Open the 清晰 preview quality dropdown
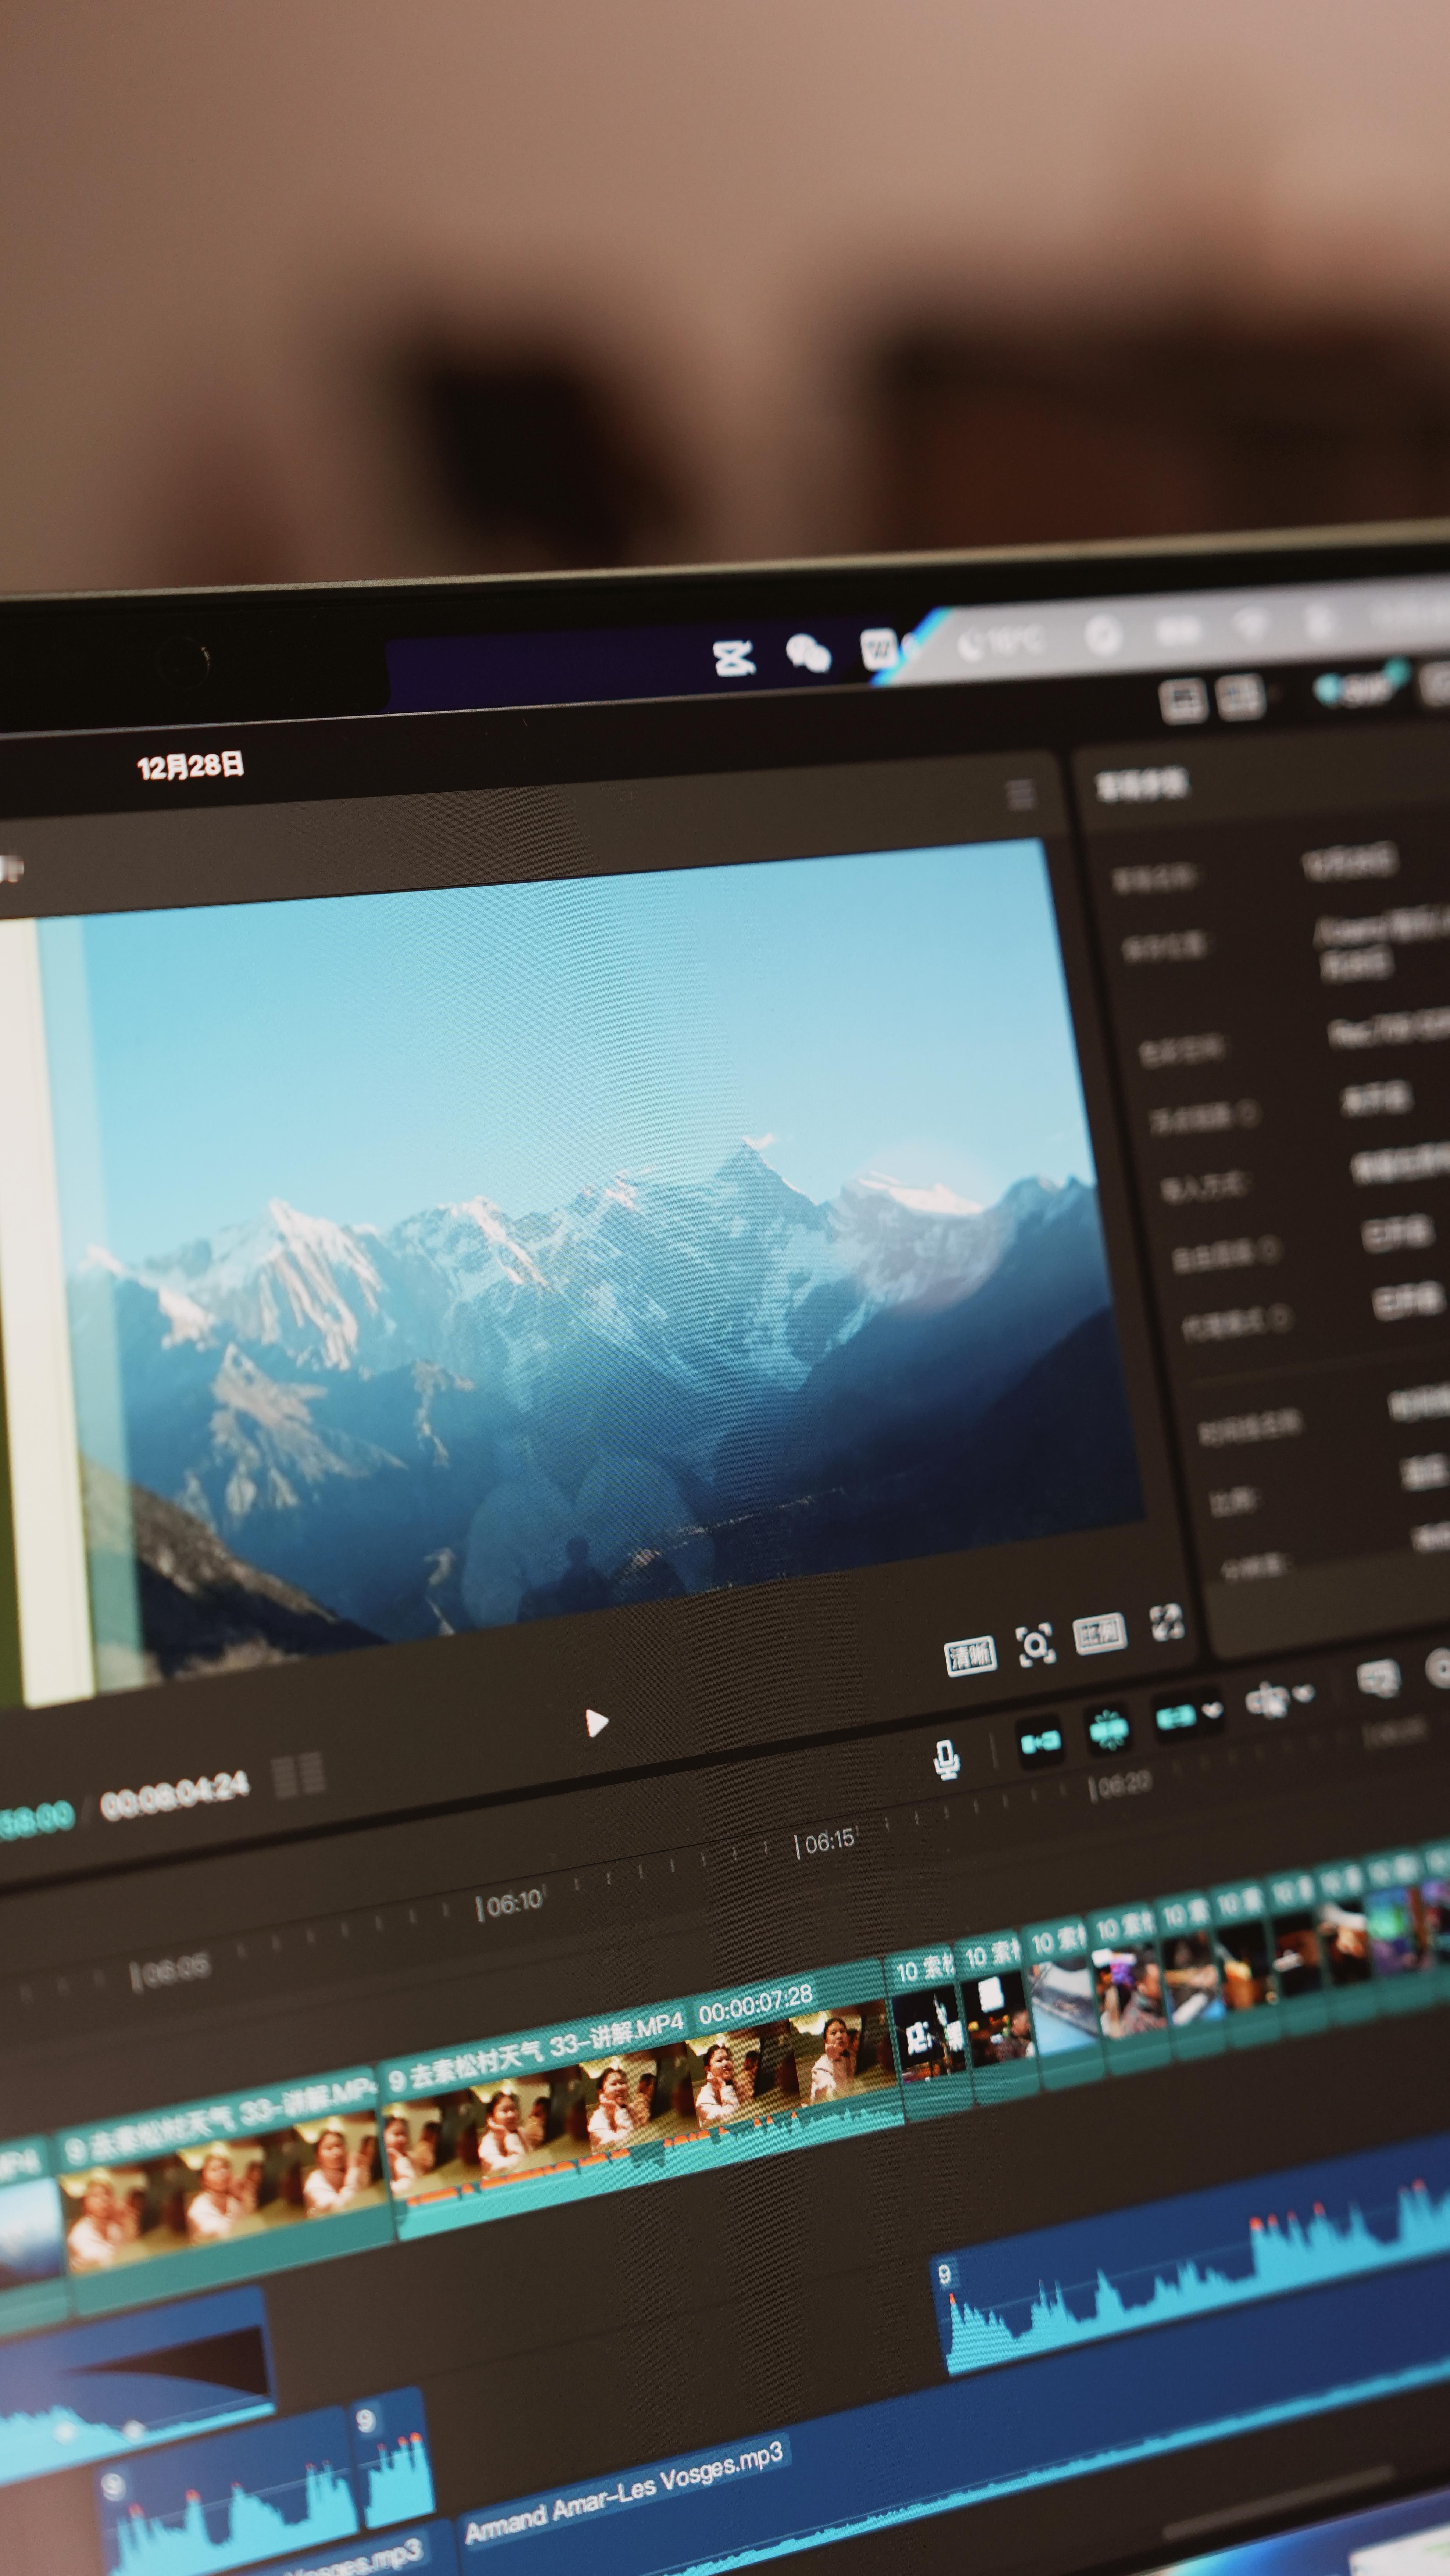1450x2576 pixels. (x=970, y=1656)
